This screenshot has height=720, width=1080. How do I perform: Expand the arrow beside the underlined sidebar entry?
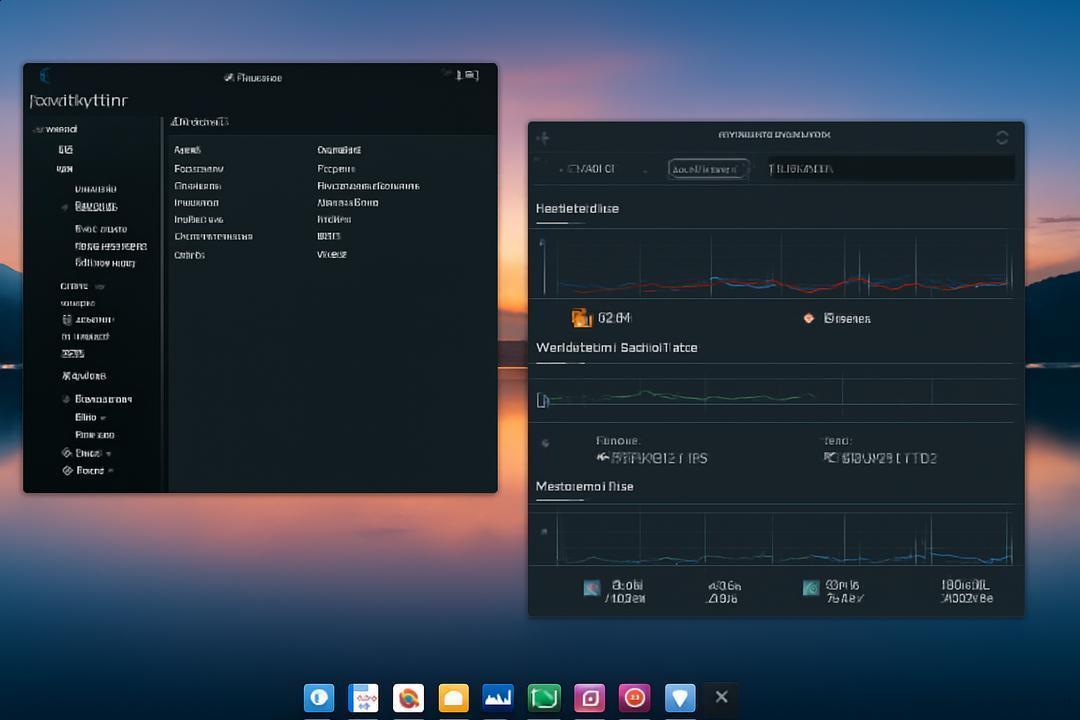pos(65,207)
